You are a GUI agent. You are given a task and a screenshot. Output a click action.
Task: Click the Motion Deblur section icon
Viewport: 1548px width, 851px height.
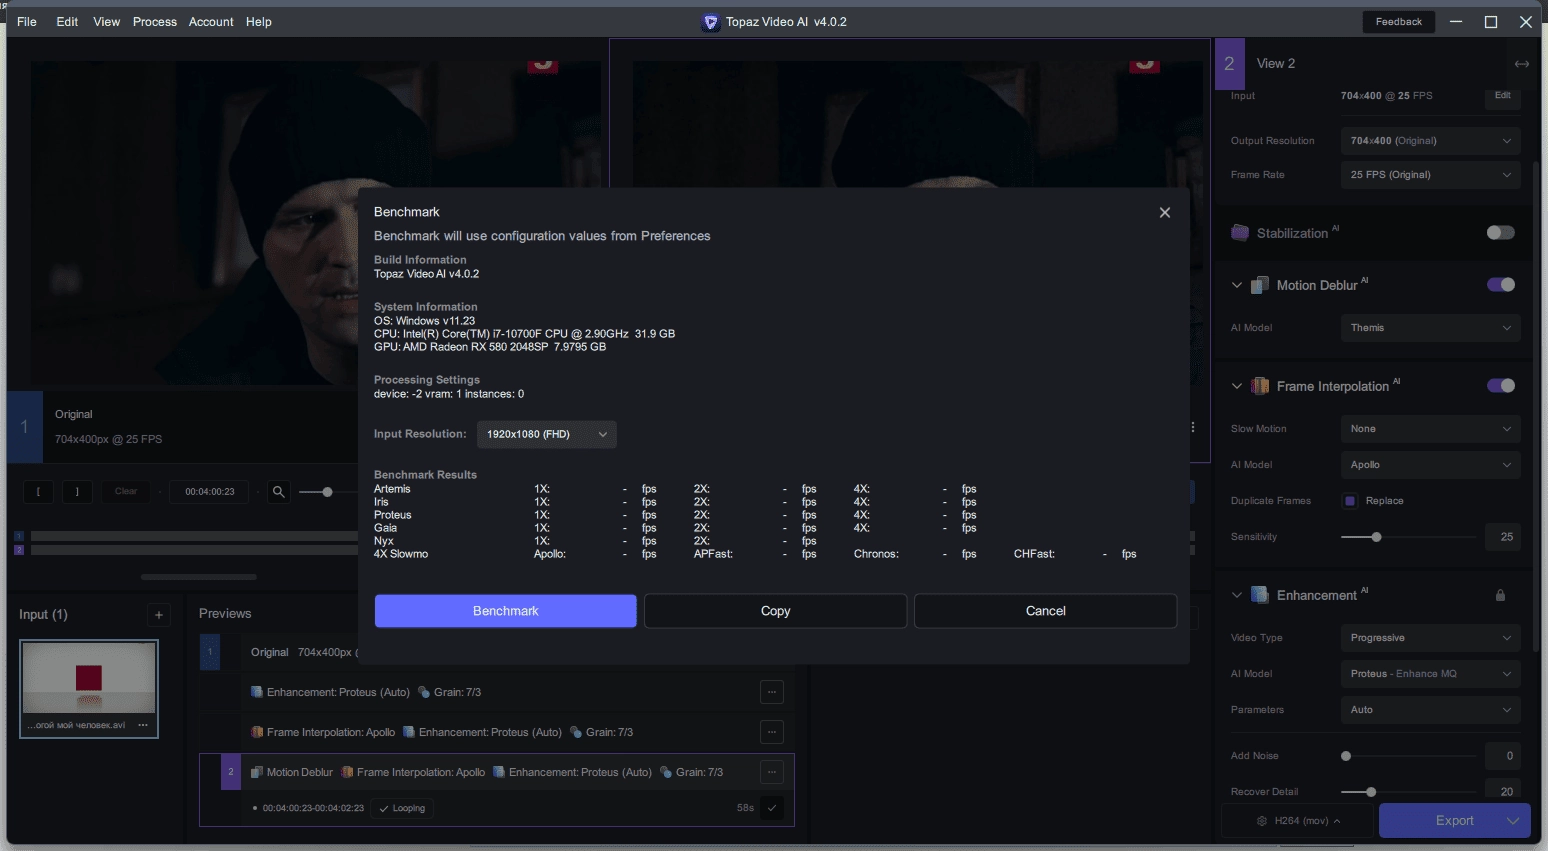coord(1260,285)
